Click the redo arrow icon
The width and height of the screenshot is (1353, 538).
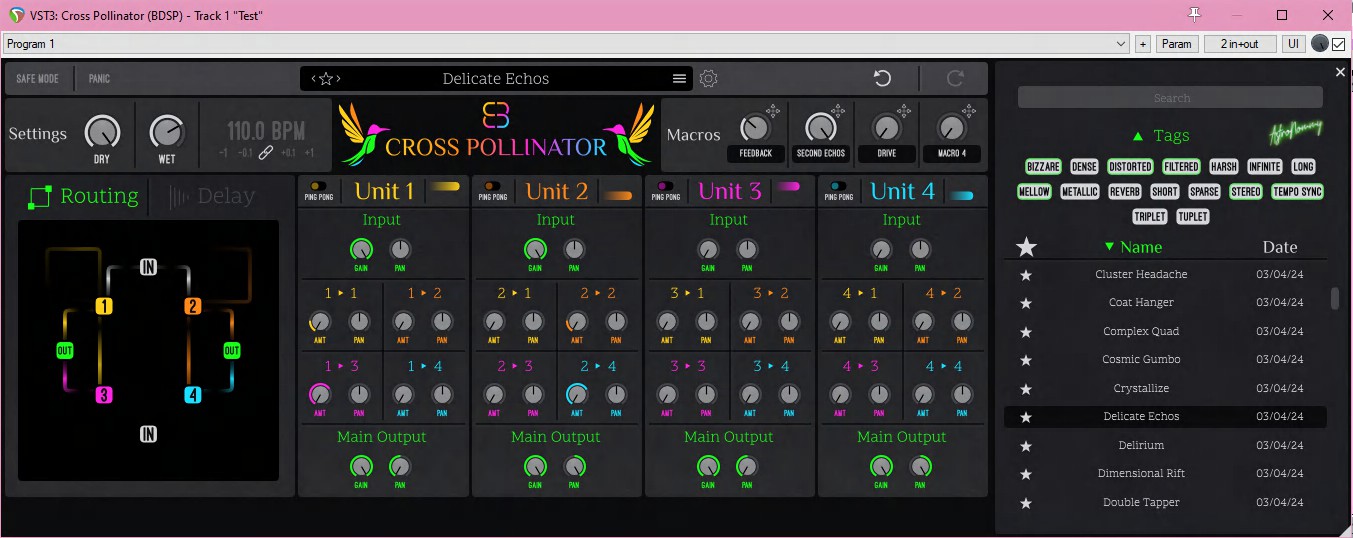955,79
